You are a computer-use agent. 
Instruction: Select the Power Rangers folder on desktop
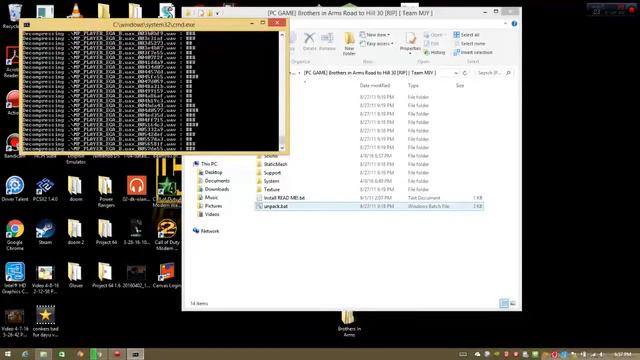point(106,192)
